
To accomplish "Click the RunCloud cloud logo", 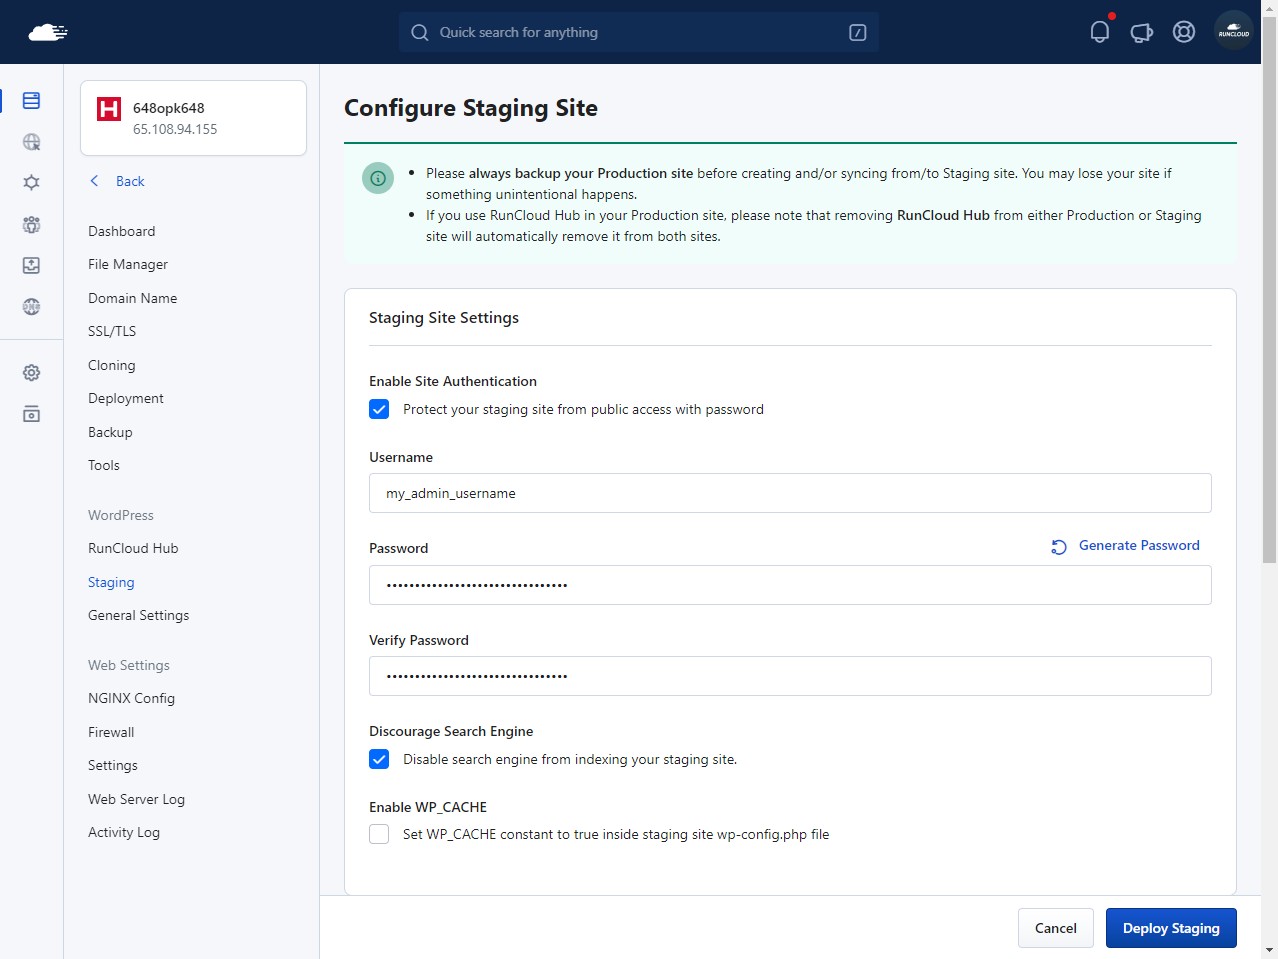I will coord(48,32).
